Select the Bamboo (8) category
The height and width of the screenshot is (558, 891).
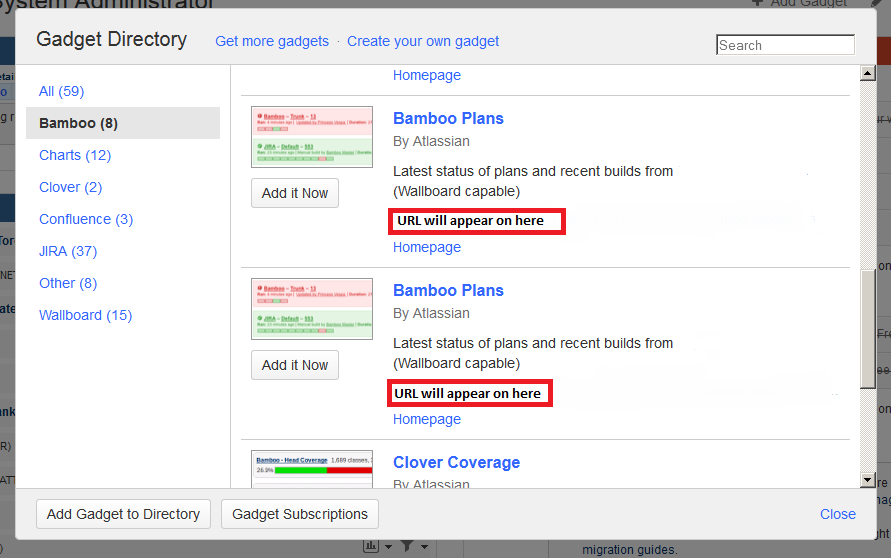(123, 123)
